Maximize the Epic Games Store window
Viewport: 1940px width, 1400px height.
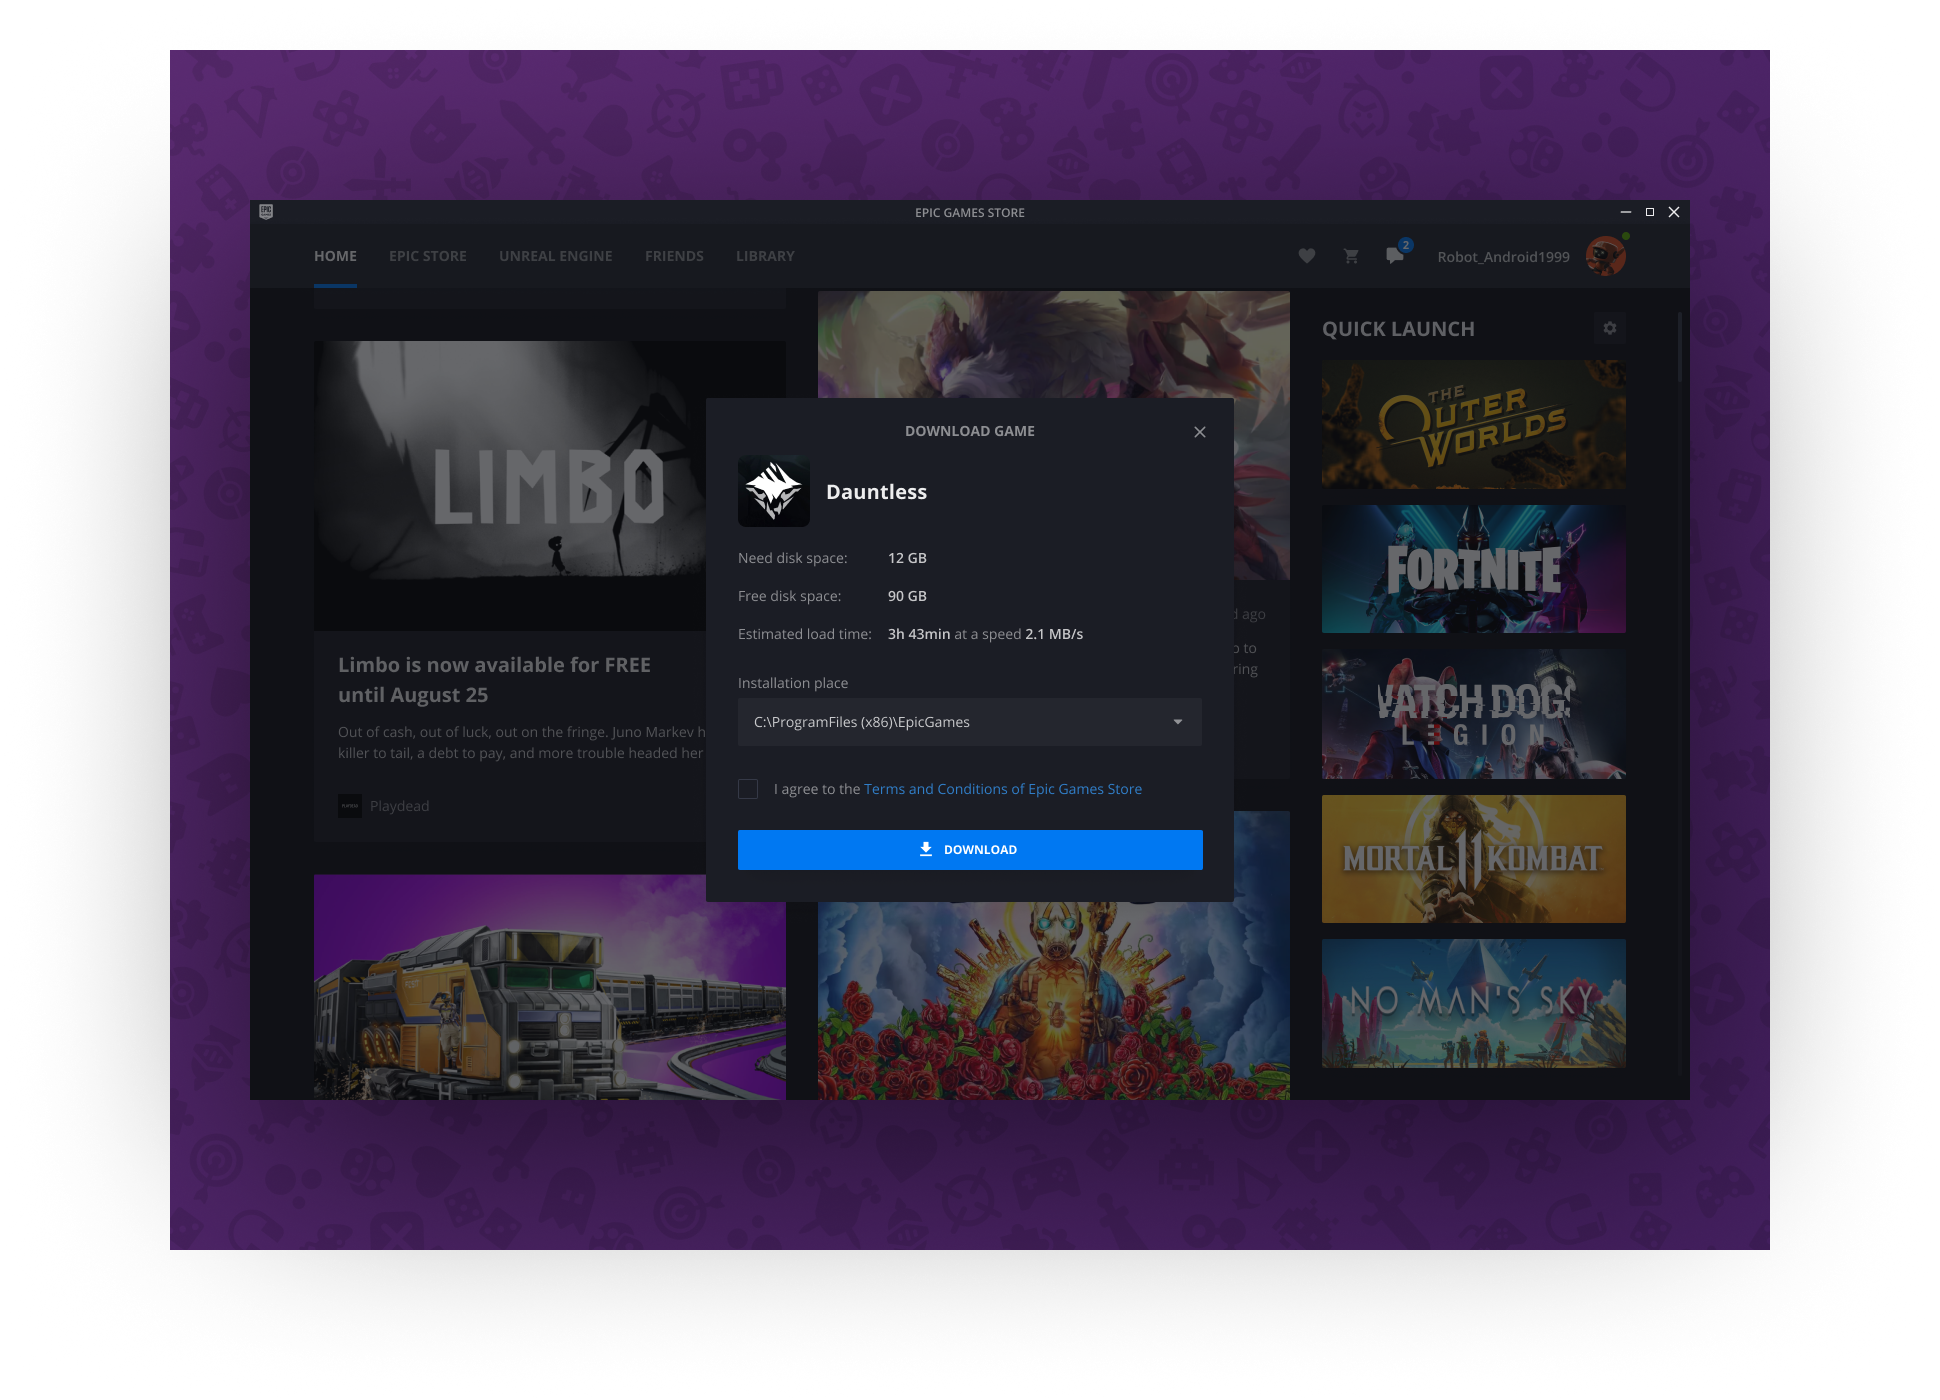coord(1650,212)
